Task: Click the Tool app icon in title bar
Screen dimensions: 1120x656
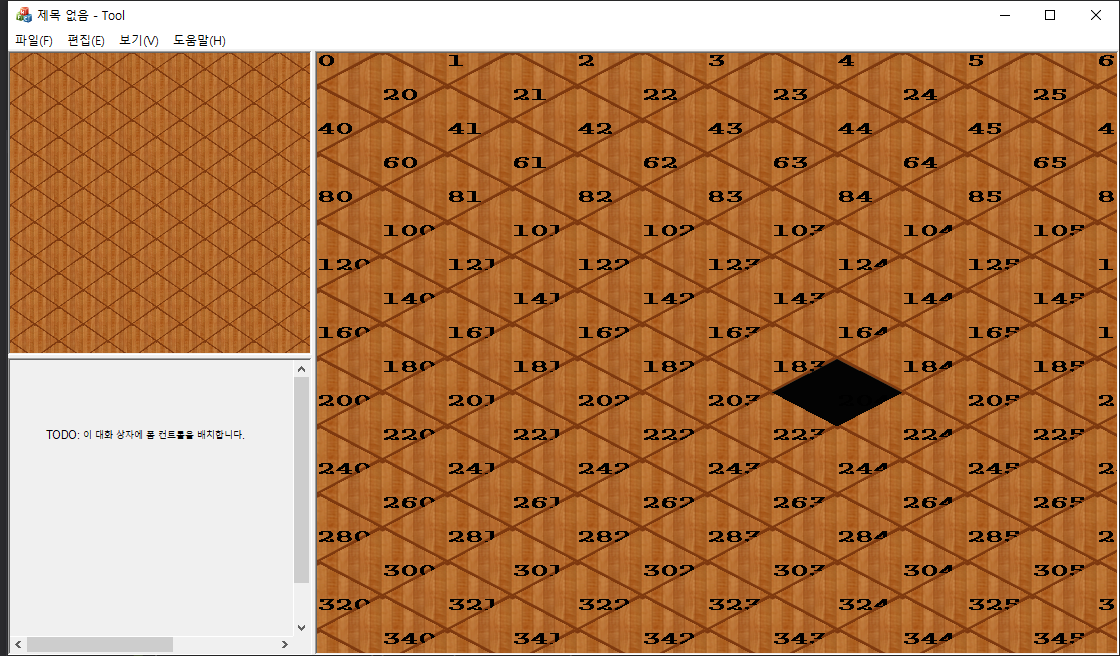Action: tap(24, 15)
